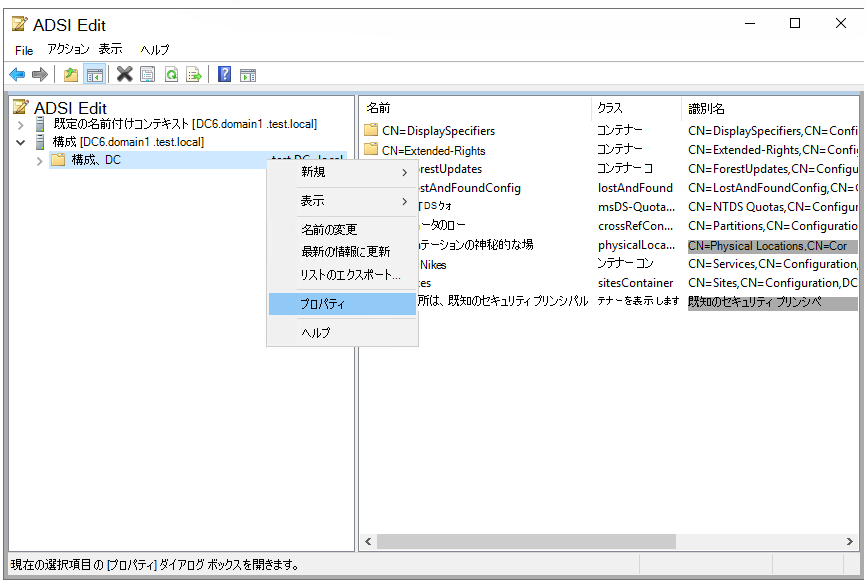Click the Up one level folder icon
867x585 pixels.
pyautogui.click(x=71, y=74)
